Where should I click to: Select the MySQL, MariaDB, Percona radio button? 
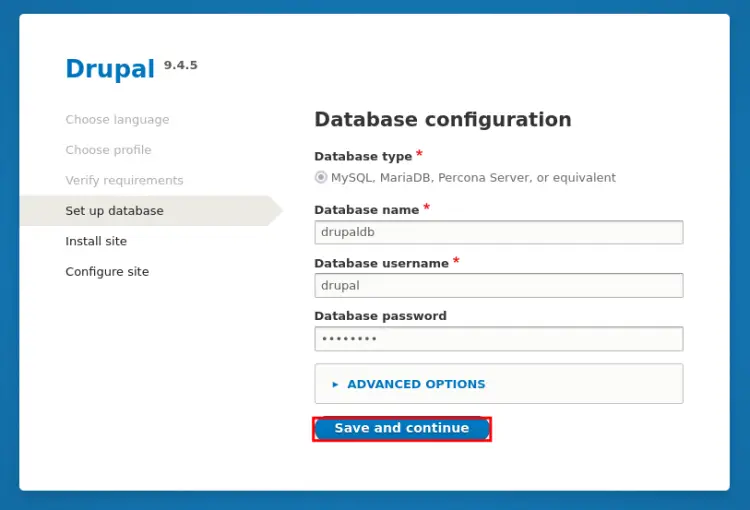coord(321,177)
